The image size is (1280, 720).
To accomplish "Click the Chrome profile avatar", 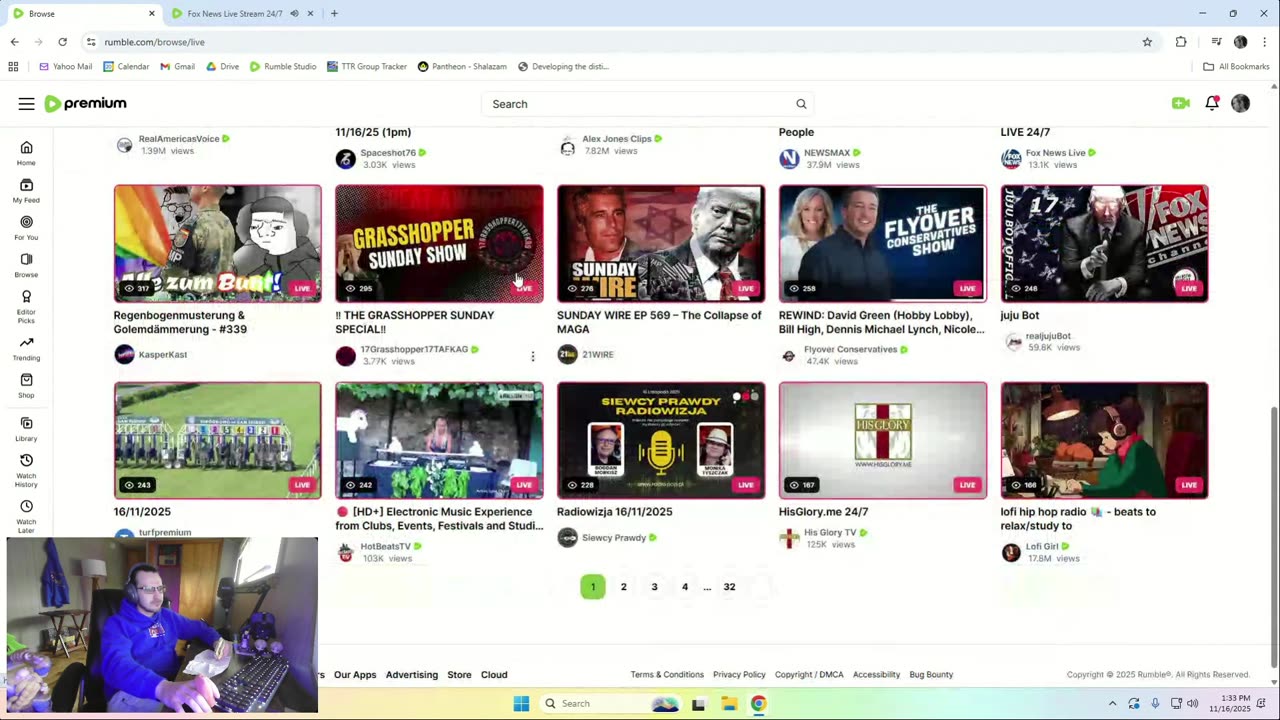I will tap(1241, 42).
